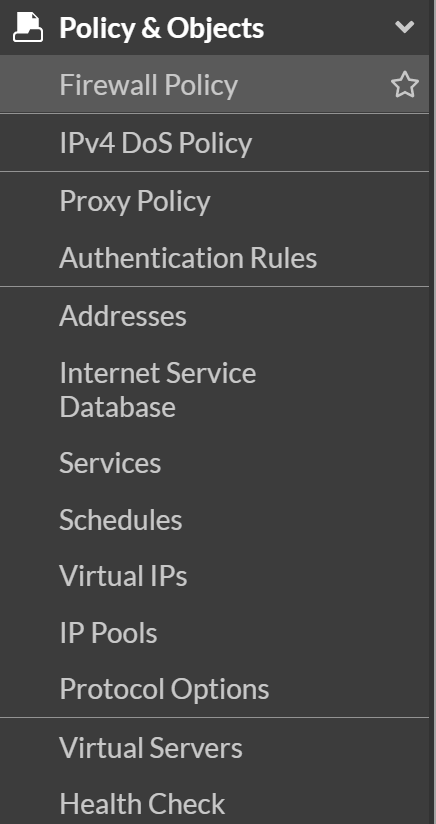Select IP Pools menu entry
The width and height of the screenshot is (436, 824).
pos(214,633)
